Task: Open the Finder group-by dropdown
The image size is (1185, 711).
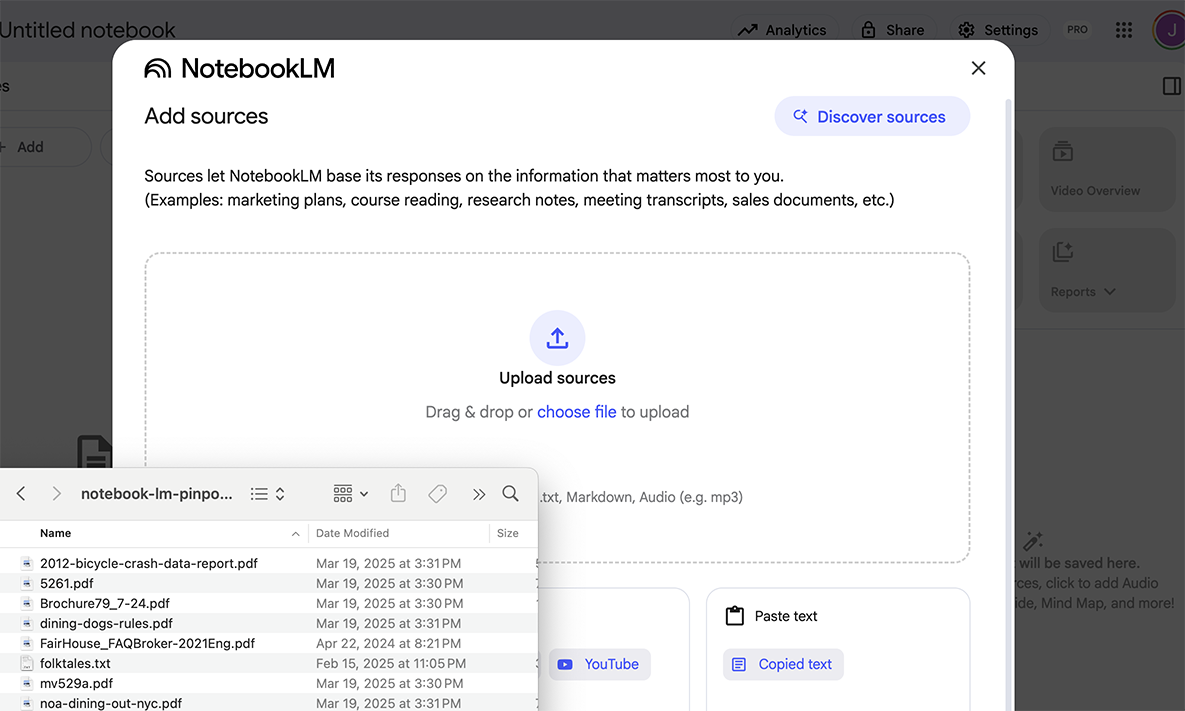Action: [350, 494]
